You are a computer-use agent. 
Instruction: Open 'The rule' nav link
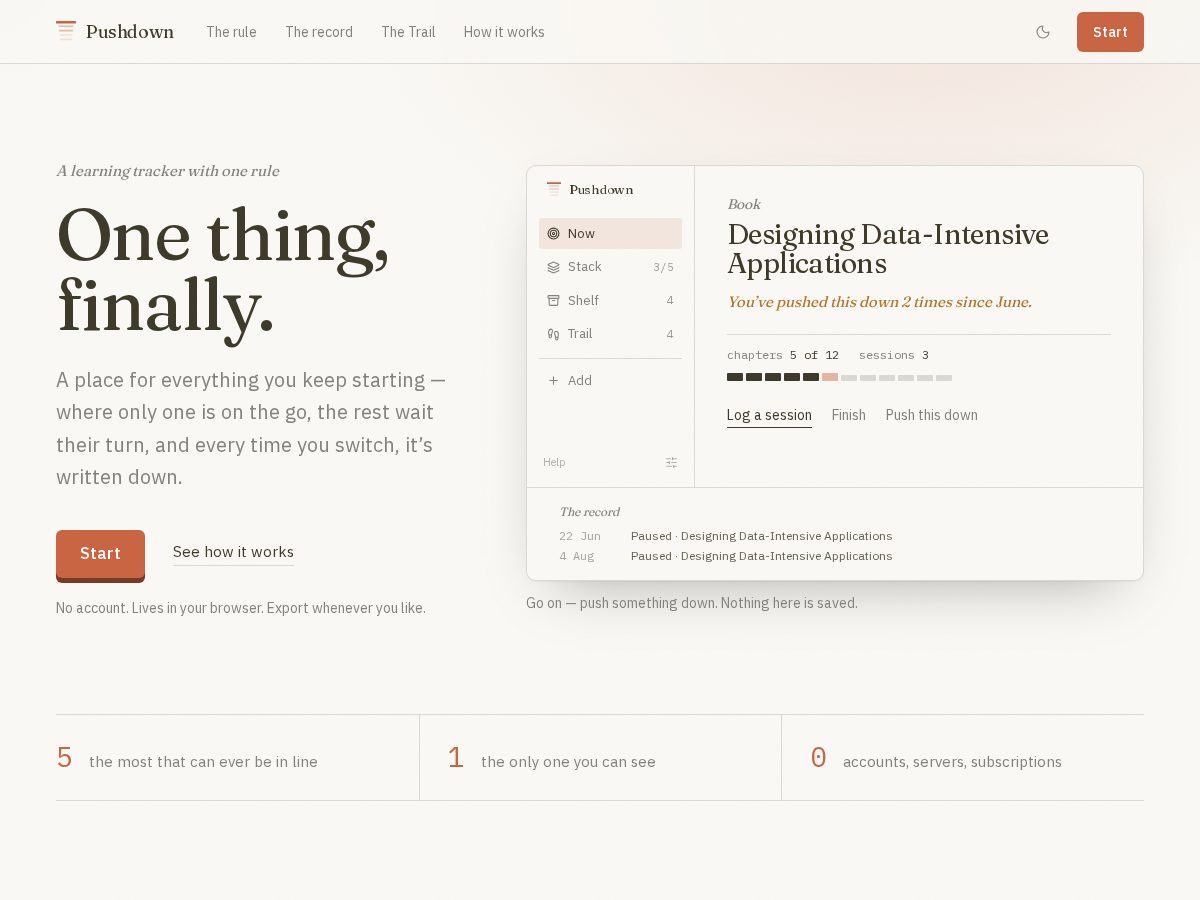pyautogui.click(x=231, y=32)
